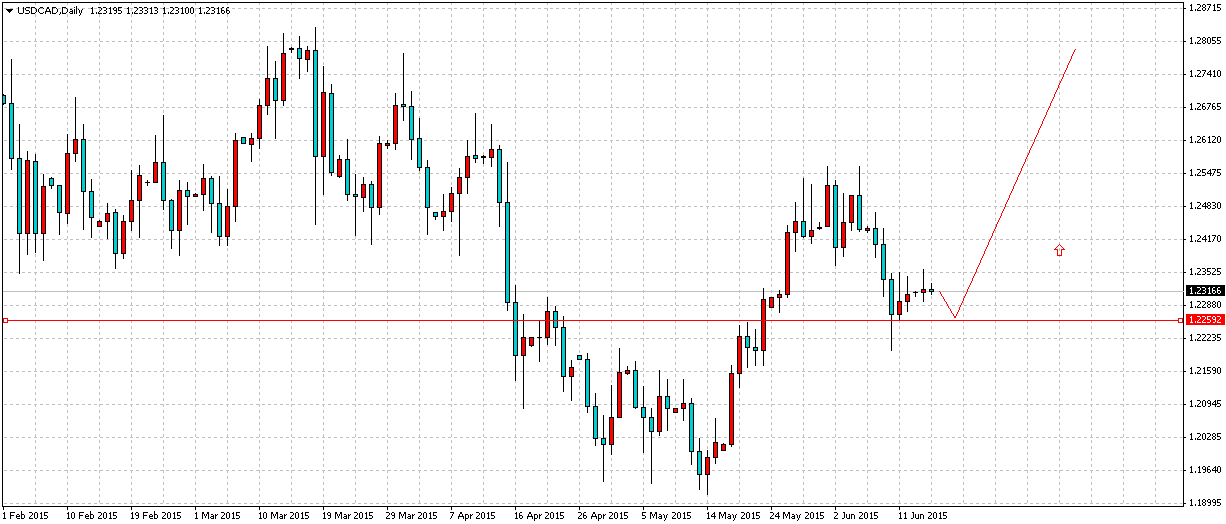Image resolution: width=1226 pixels, height=524 pixels.
Task: Select the short falling red trendline segment
Action: 947,304
